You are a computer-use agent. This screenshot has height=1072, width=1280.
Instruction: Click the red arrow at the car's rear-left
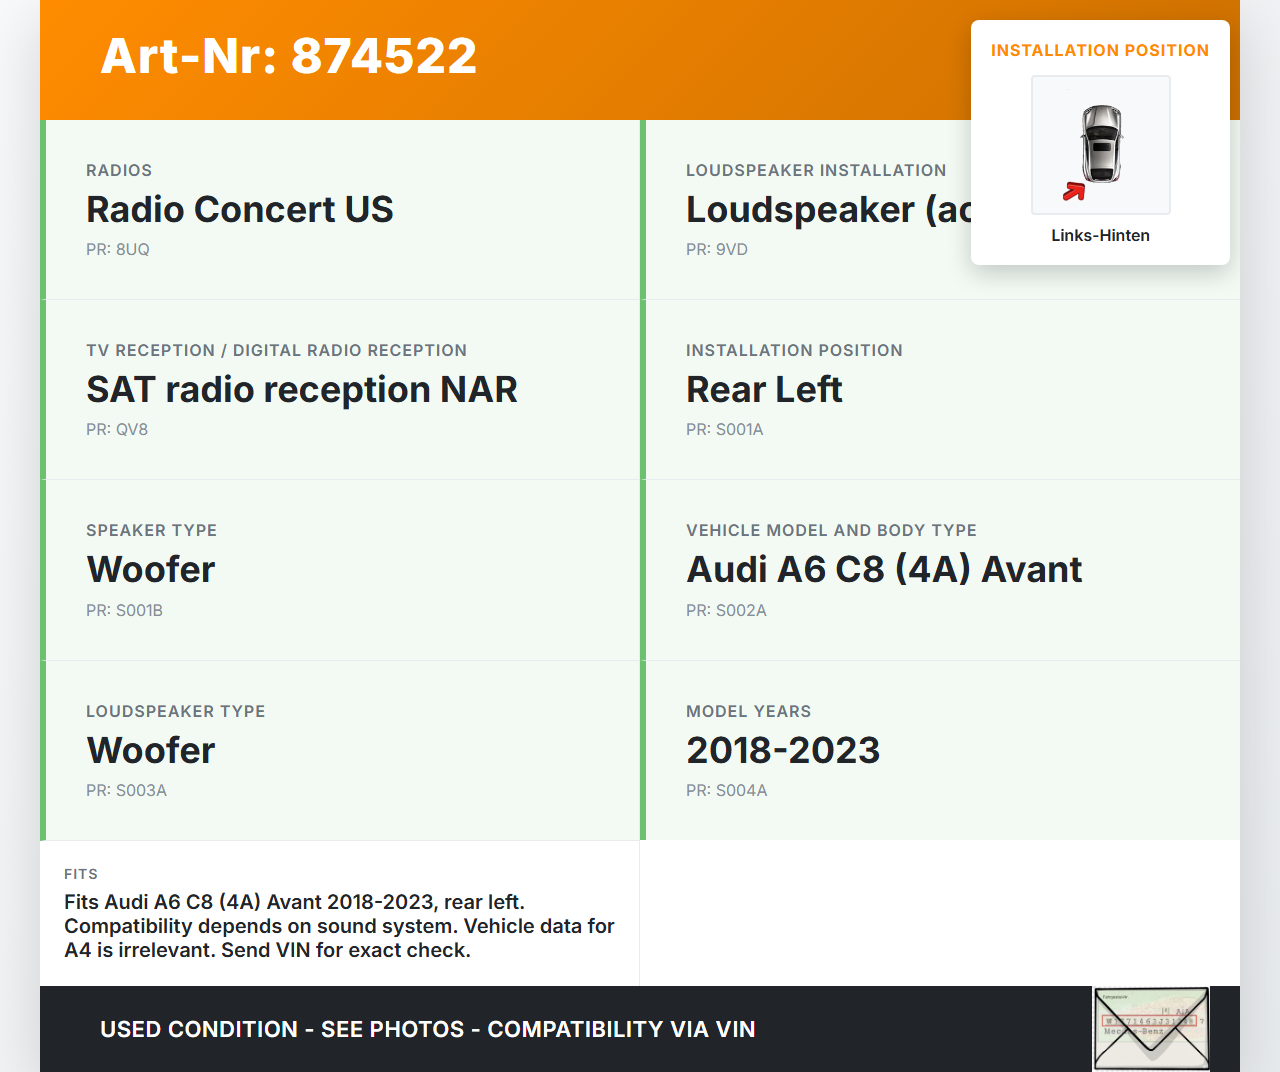(1074, 191)
